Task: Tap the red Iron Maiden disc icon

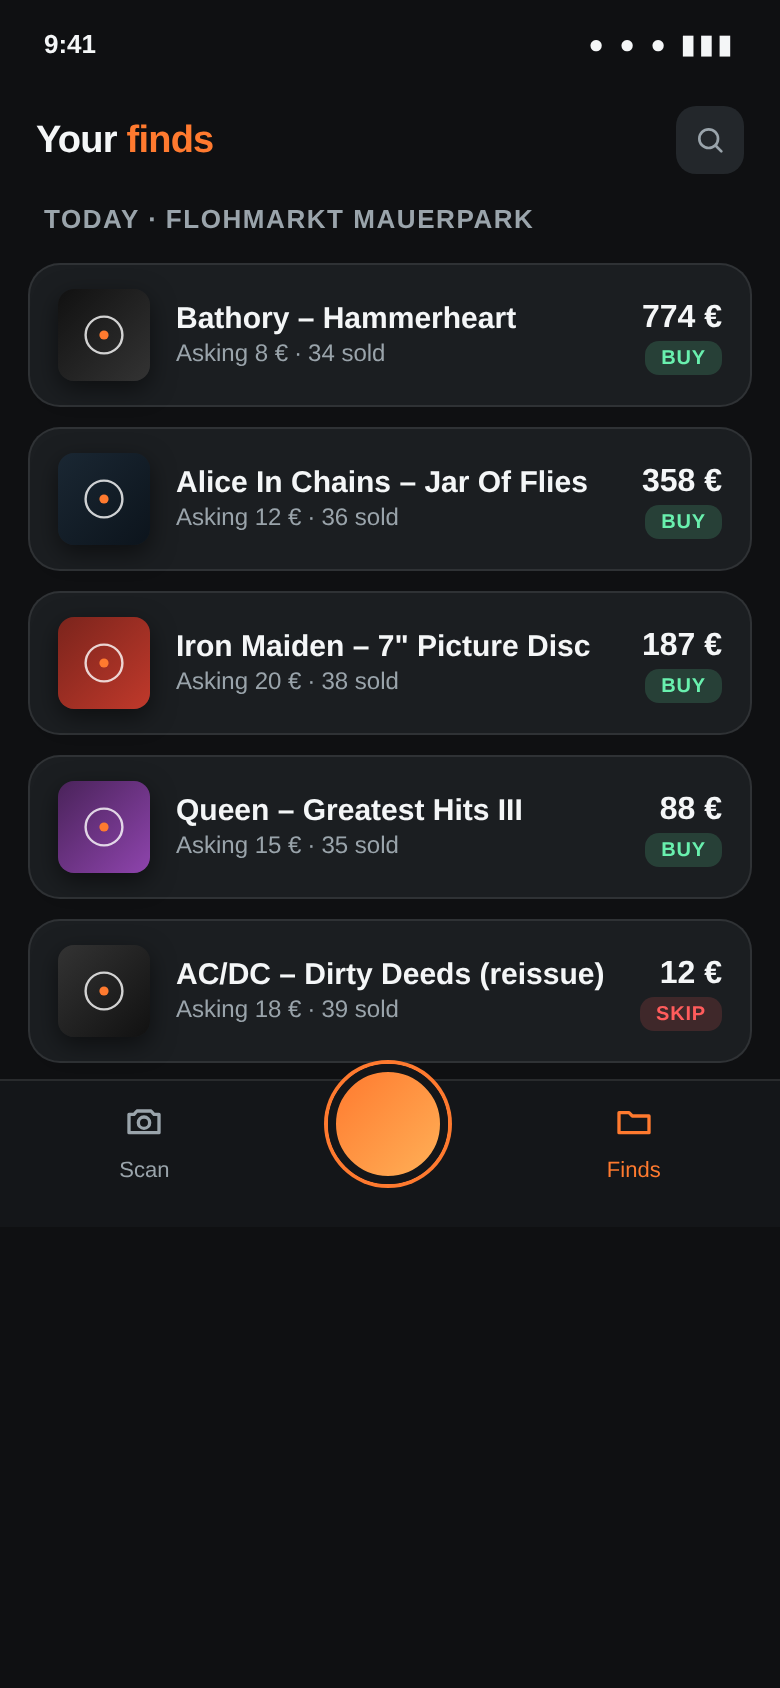Action: click(104, 663)
